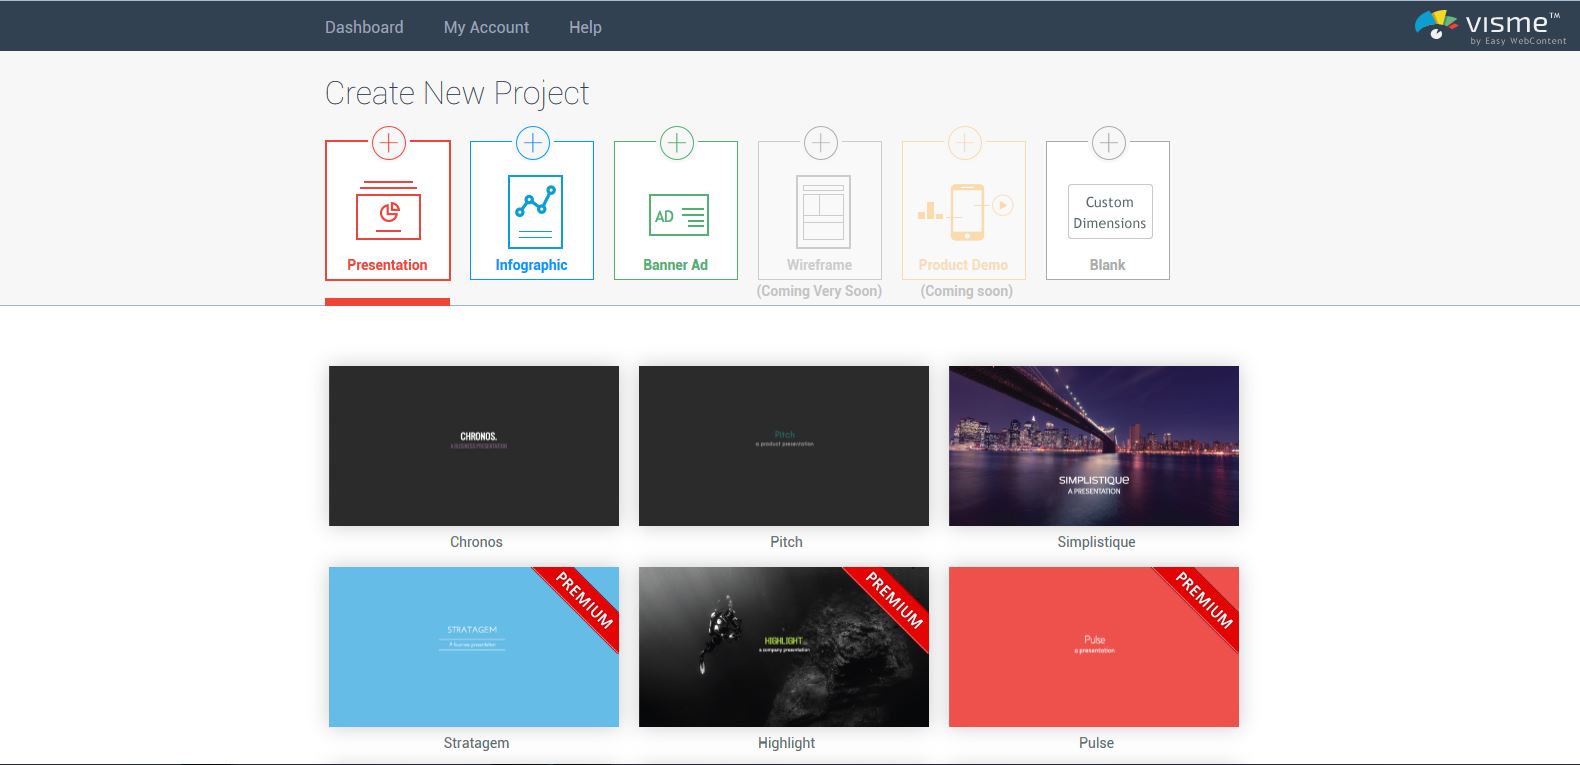Select the Banner Ad "AD" icon
The height and width of the screenshot is (765, 1580).
(x=679, y=215)
